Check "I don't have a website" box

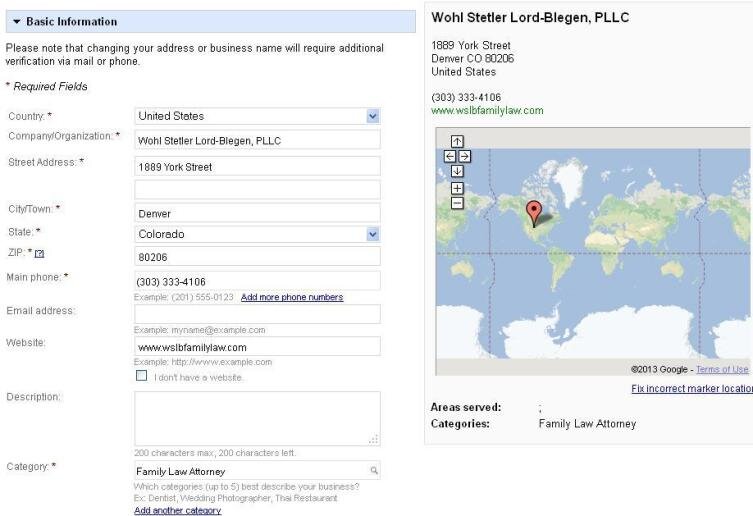(x=141, y=376)
